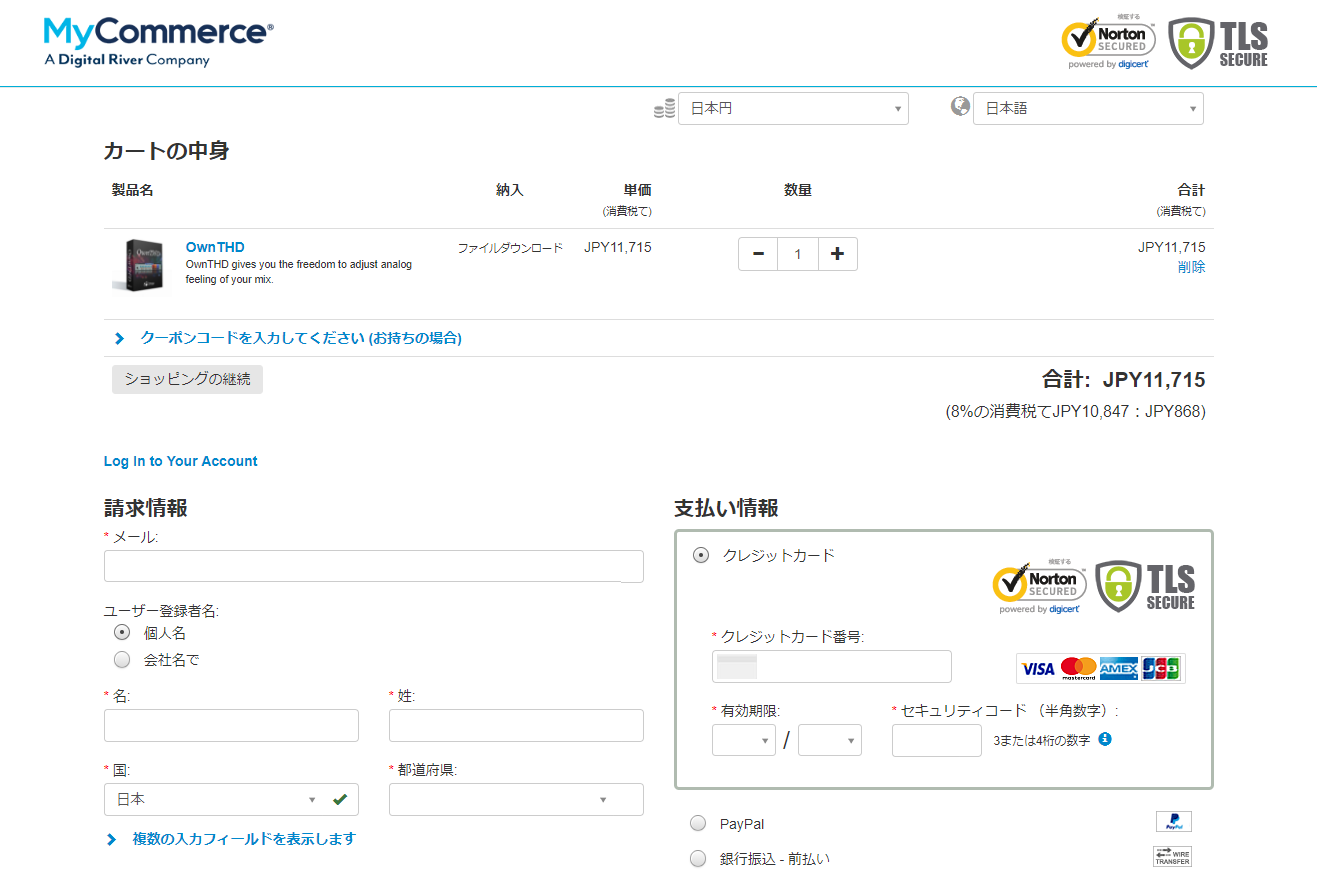1317x874 pixels.
Task: Decrease quantity with the minus button
Action: pyautogui.click(x=758, y=254)
